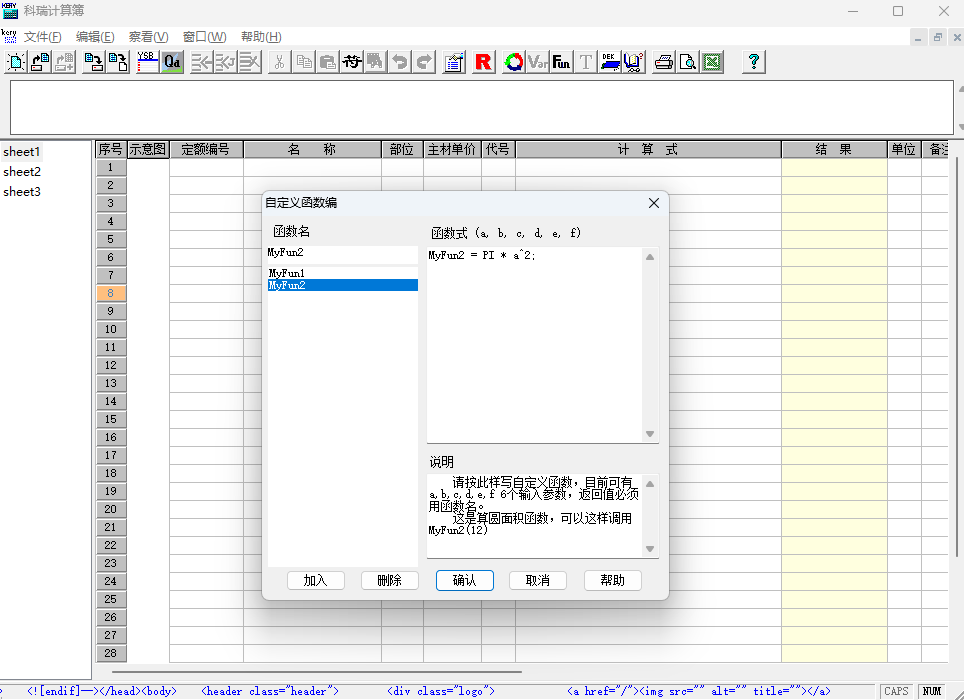Close the 自定义函数编 dialog
The height and width of the screenshot is (700, 964).
click(654, 203)
